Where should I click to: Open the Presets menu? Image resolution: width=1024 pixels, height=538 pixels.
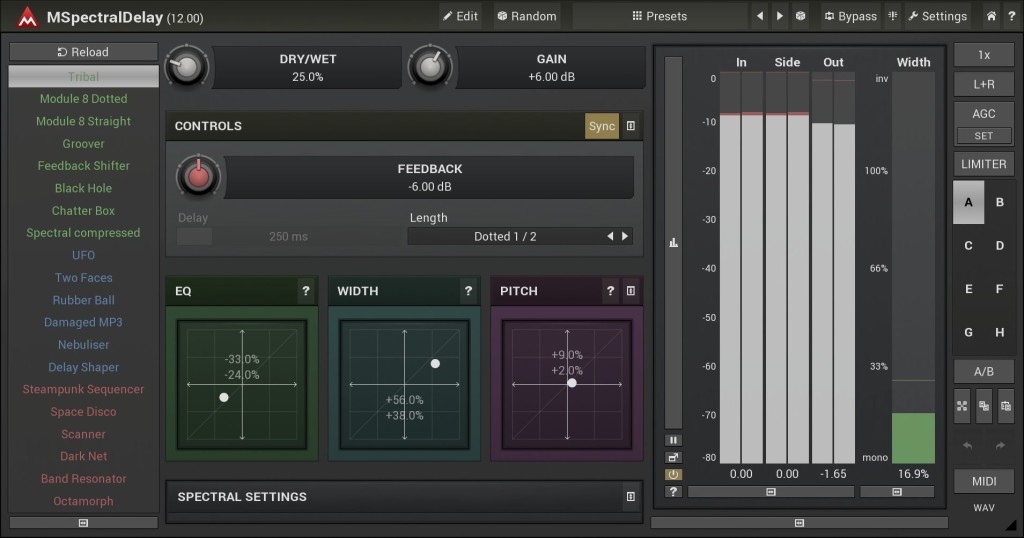pos(659,16)
